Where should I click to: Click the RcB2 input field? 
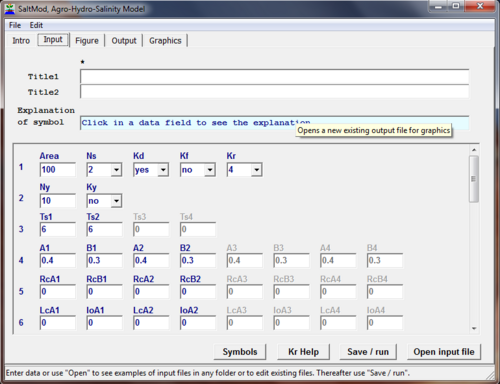[x=198, y=292]
